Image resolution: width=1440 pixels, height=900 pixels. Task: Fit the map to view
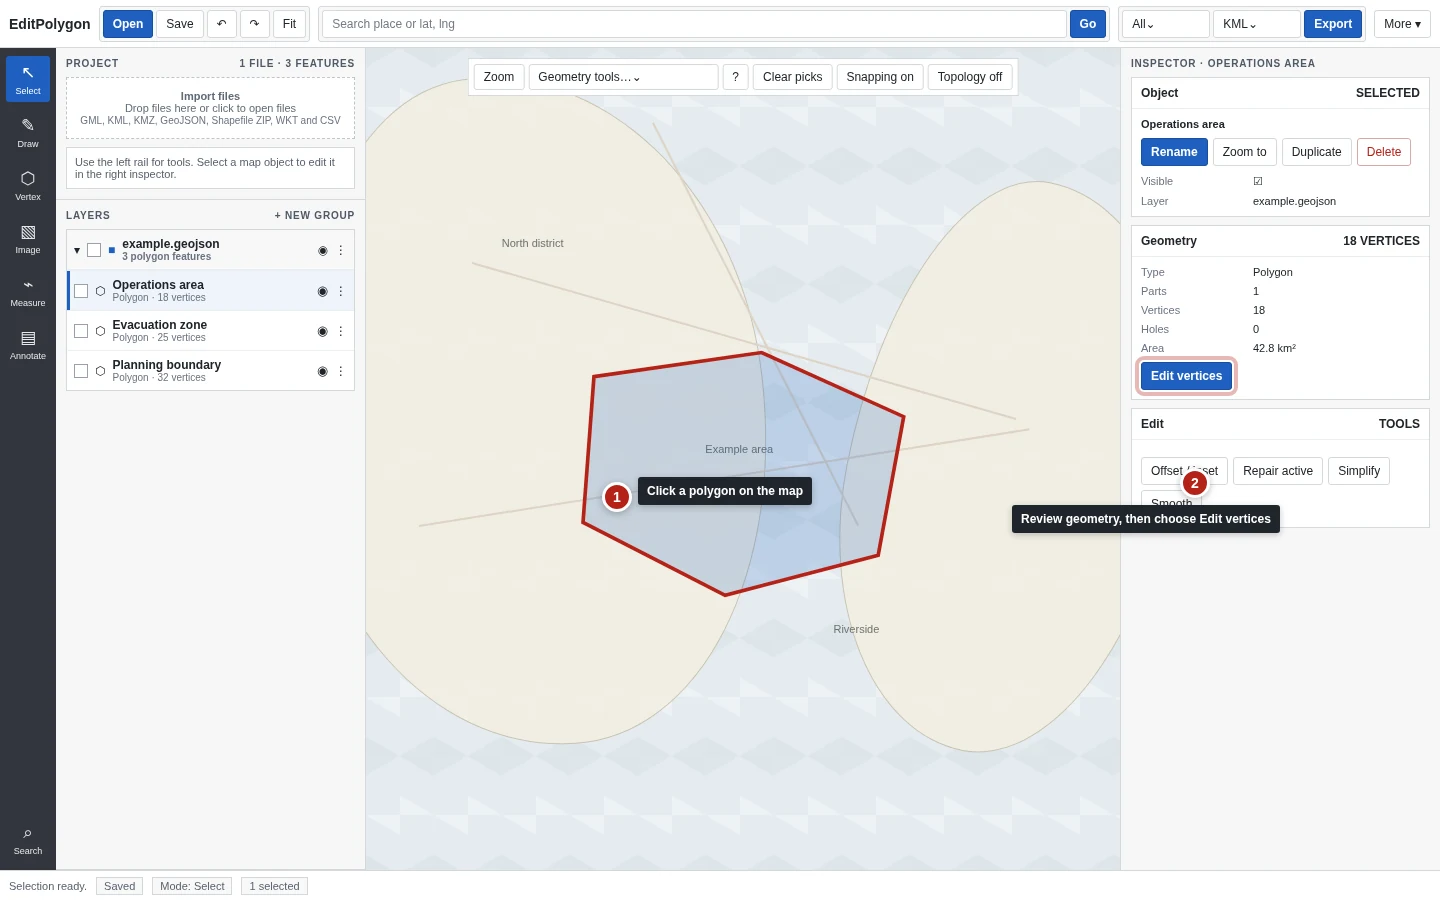289,24
